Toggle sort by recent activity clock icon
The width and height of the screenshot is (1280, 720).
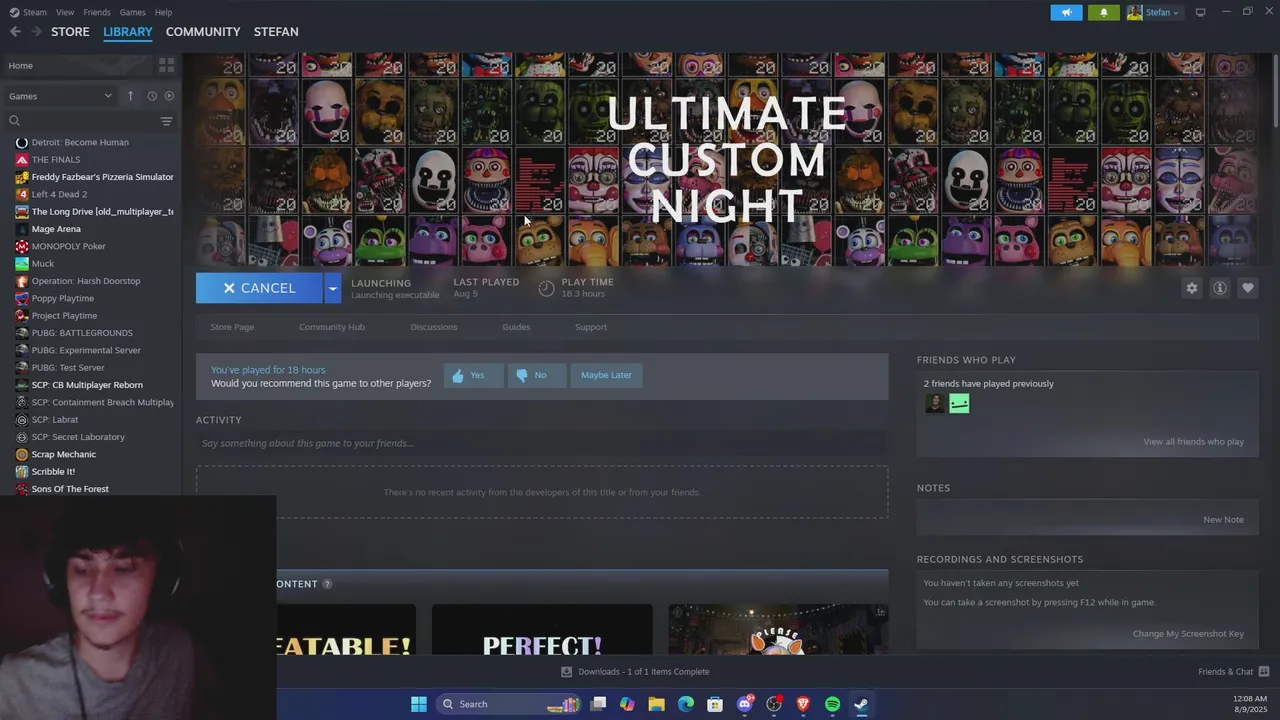point(152,96)
